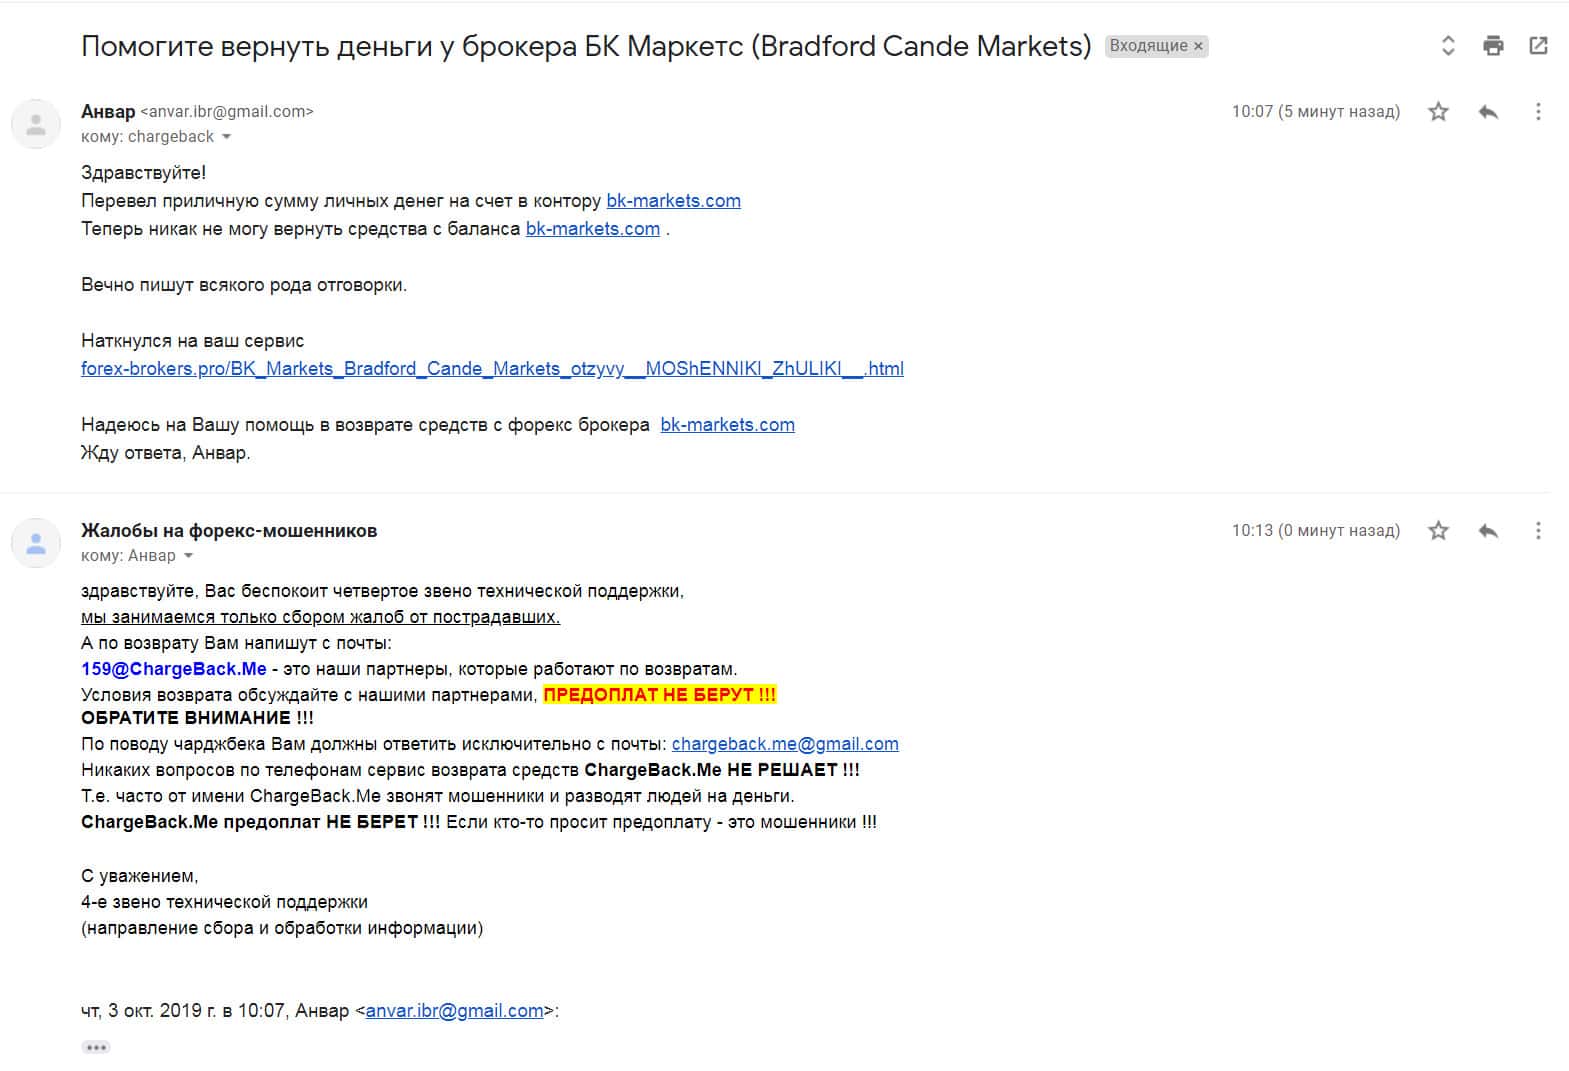The height and width of the screenshot is (1071, 1569).
Task: Click the chargeback.me@gmail.com email link
Action: click(x=785, y=744)
